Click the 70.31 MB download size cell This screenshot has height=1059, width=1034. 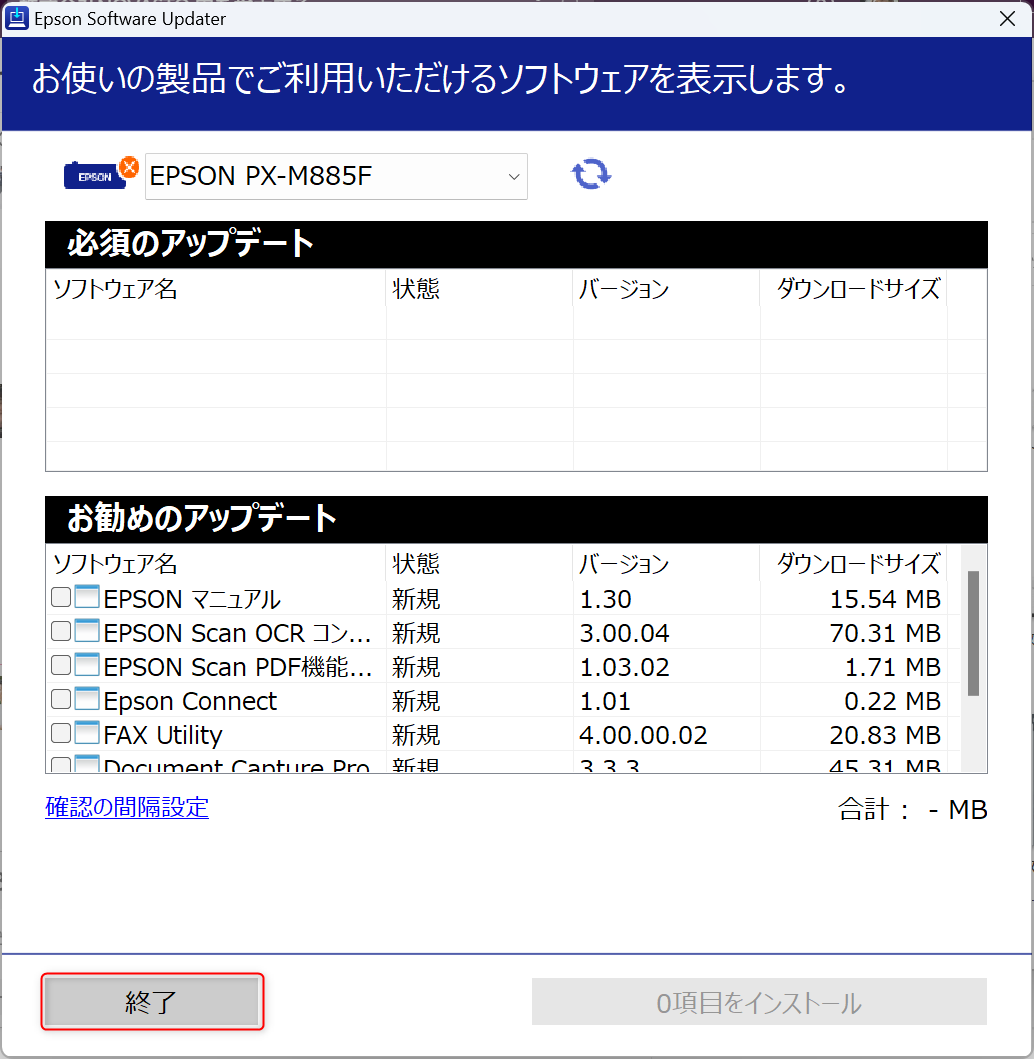[x=885, y=633]
